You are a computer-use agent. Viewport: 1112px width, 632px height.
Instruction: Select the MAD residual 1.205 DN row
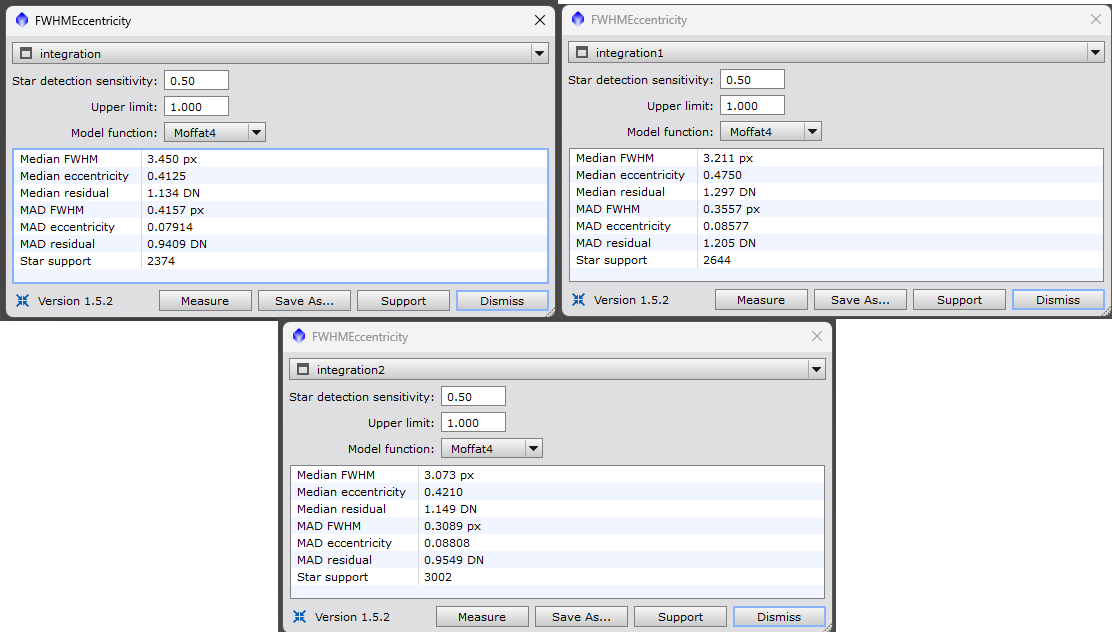pos(837,243)
